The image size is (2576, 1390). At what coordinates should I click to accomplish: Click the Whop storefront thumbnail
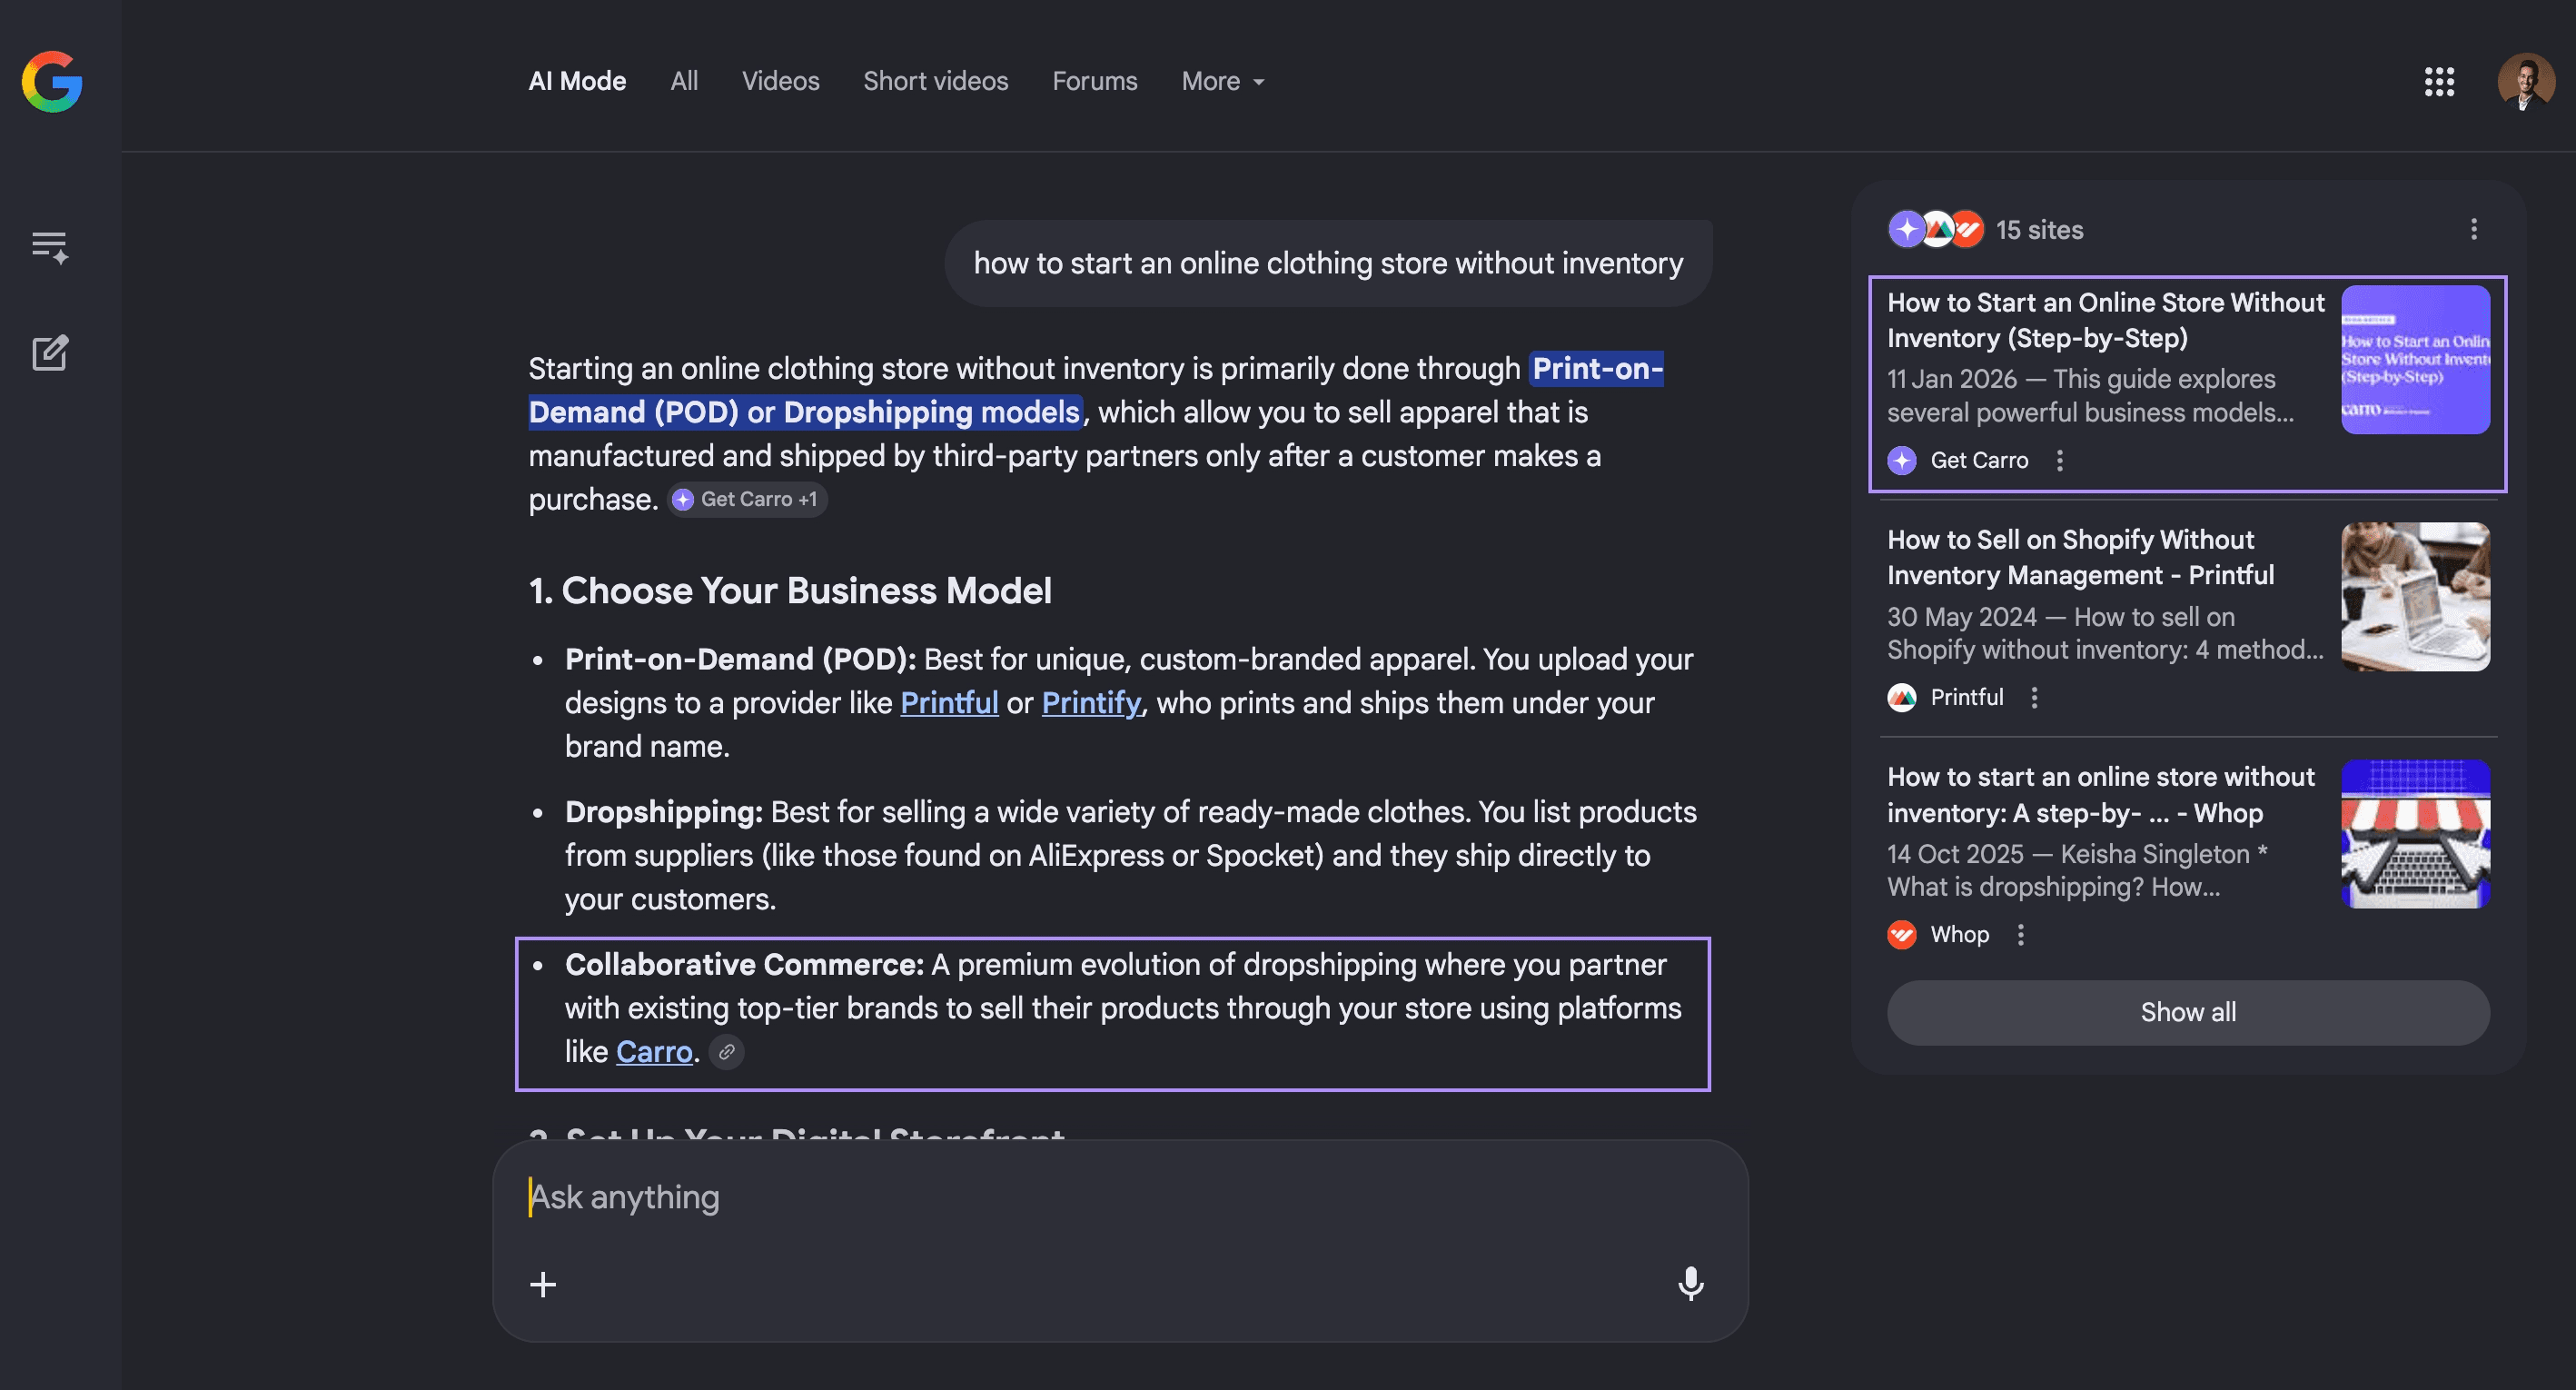[x=2415, y=834]
